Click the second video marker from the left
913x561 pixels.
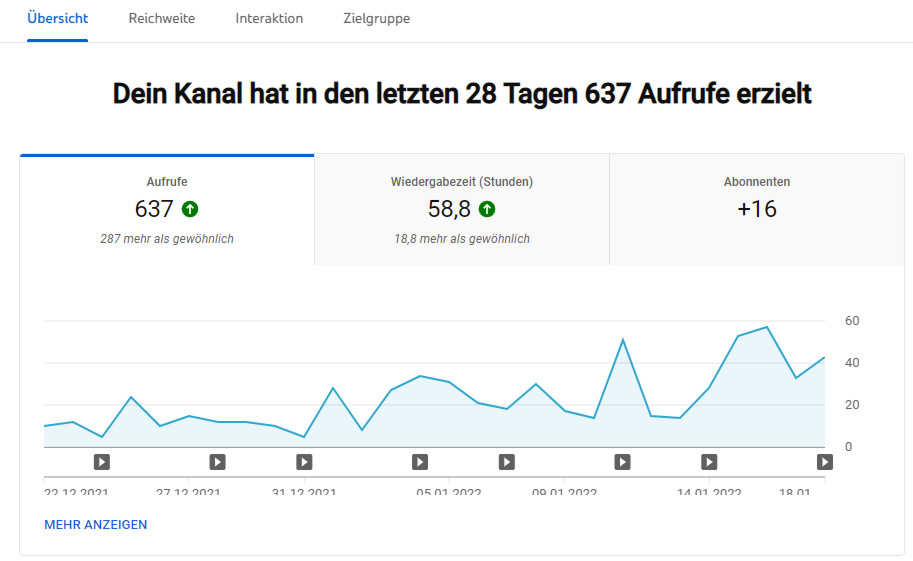coord(217,462)
